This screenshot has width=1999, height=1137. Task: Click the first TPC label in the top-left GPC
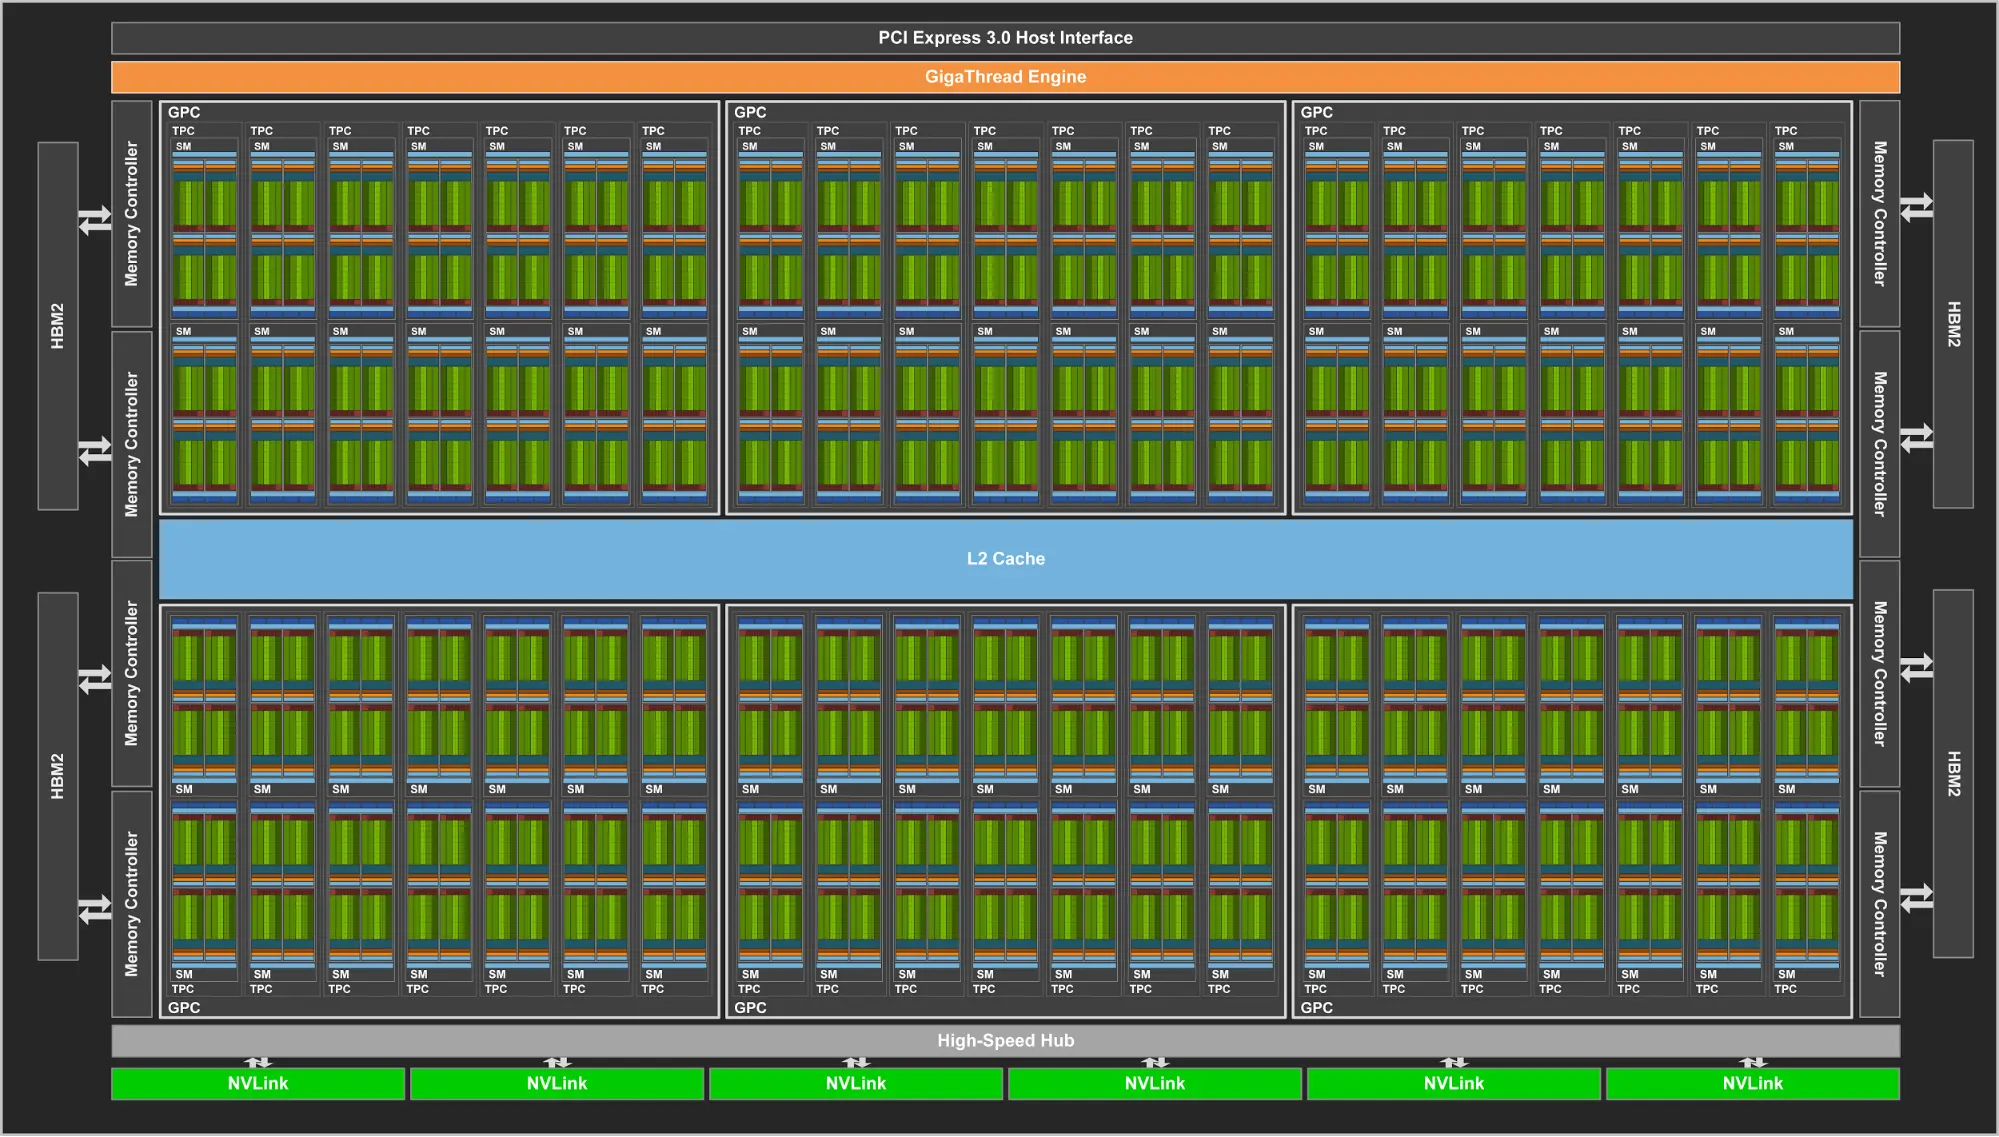(x=183, y=131)
